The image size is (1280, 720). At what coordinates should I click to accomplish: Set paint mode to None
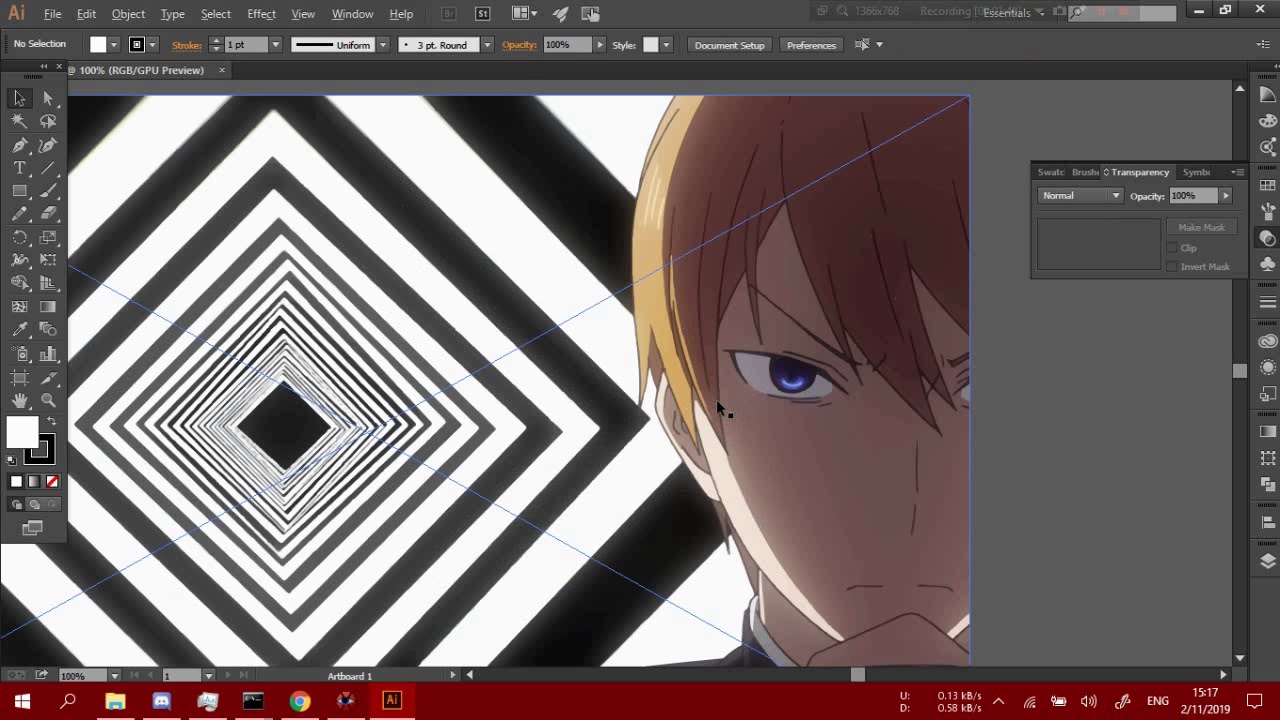coord(52,482)
